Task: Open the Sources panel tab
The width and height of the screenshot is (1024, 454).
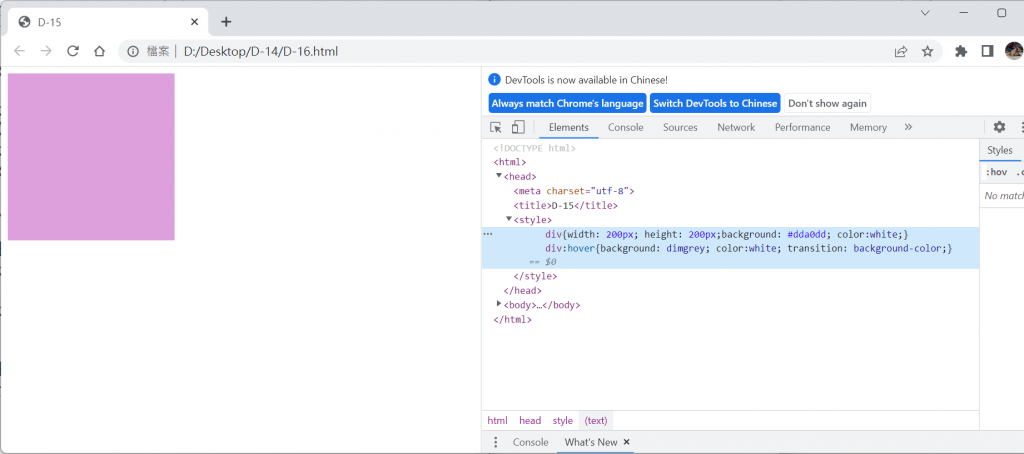Action: point(680,127)
